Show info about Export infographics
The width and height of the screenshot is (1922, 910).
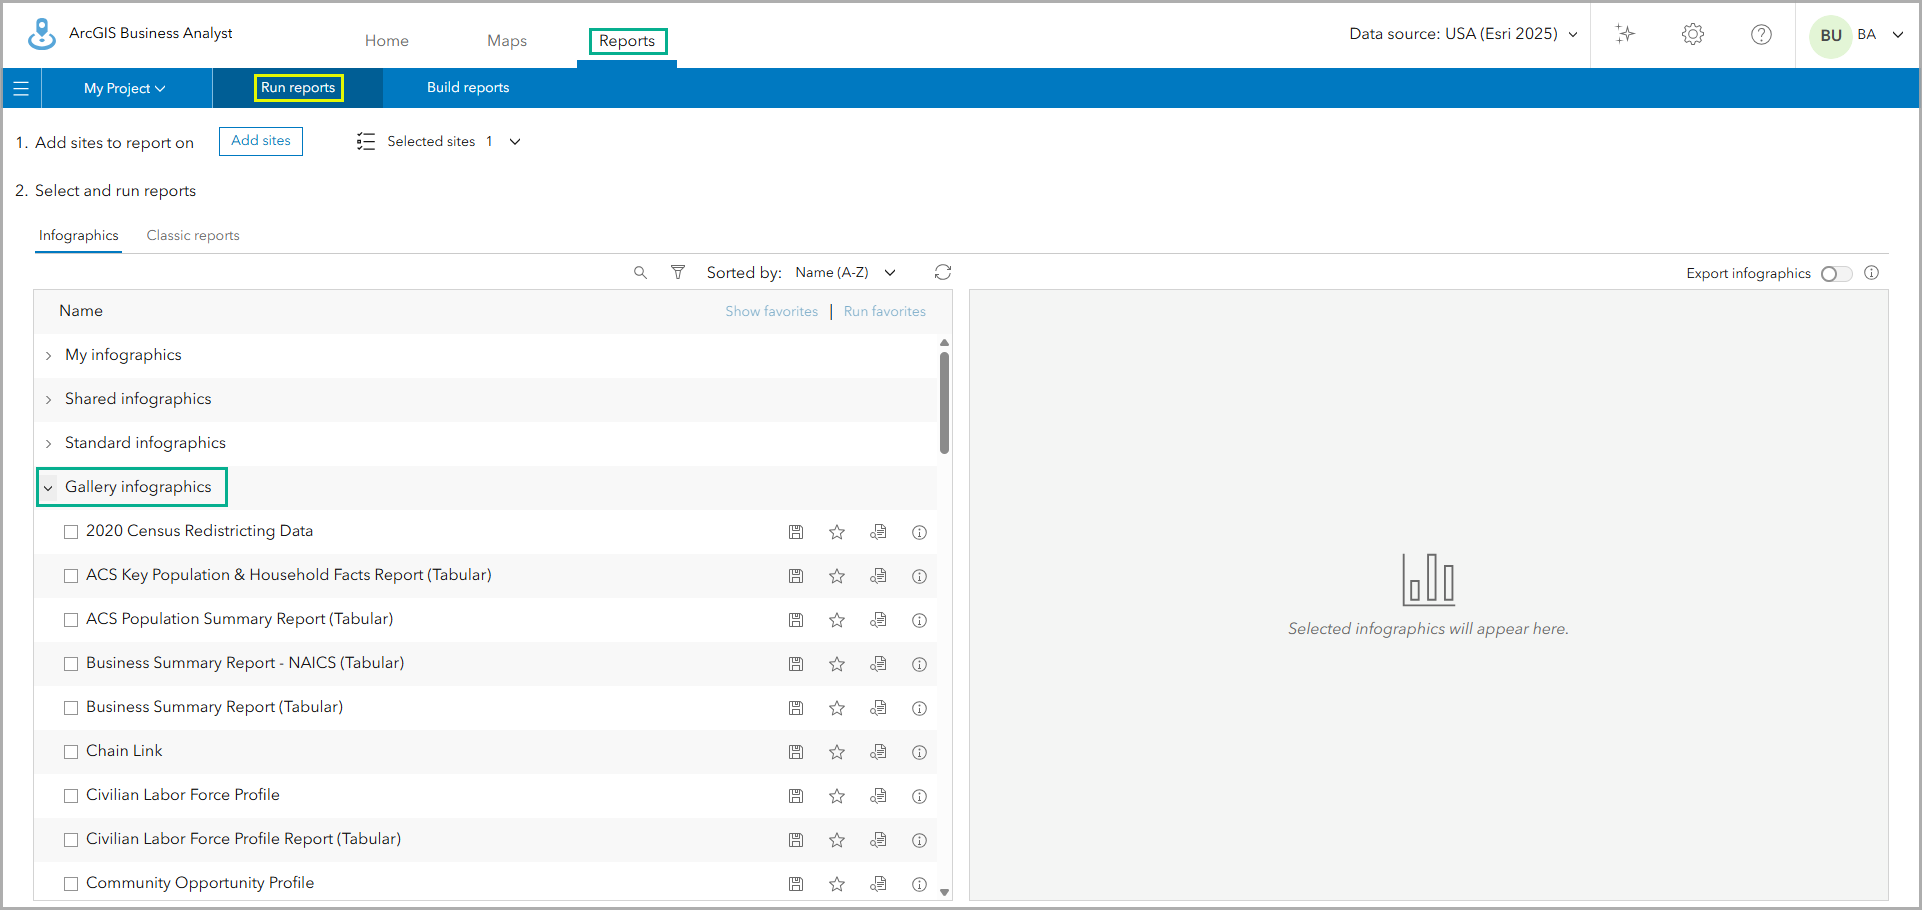click(x=1872, y=273)
